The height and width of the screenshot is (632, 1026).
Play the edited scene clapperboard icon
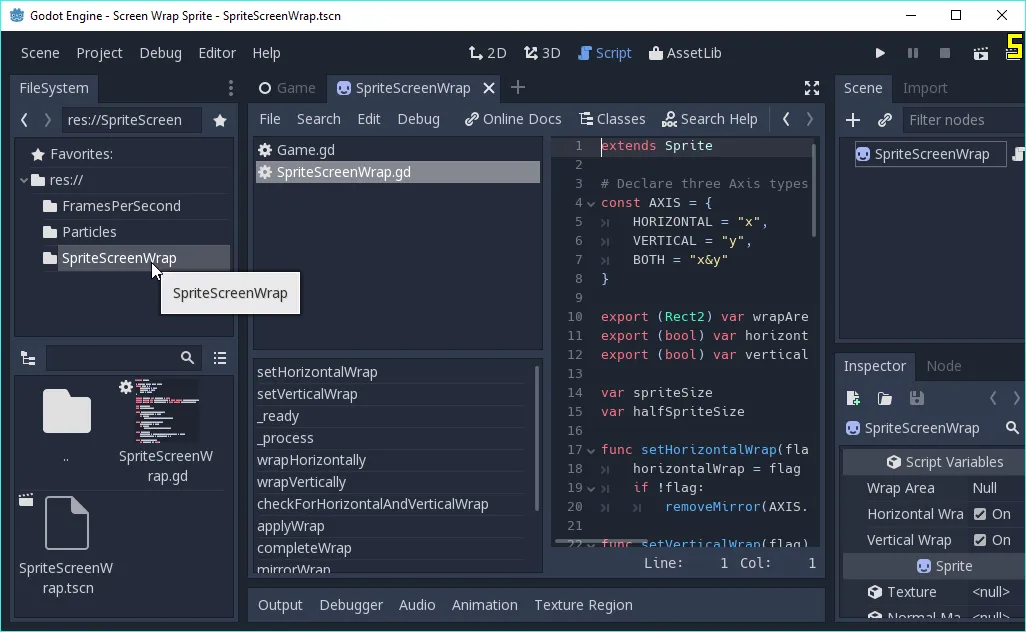pyautogui.click(x=981, y=53)
